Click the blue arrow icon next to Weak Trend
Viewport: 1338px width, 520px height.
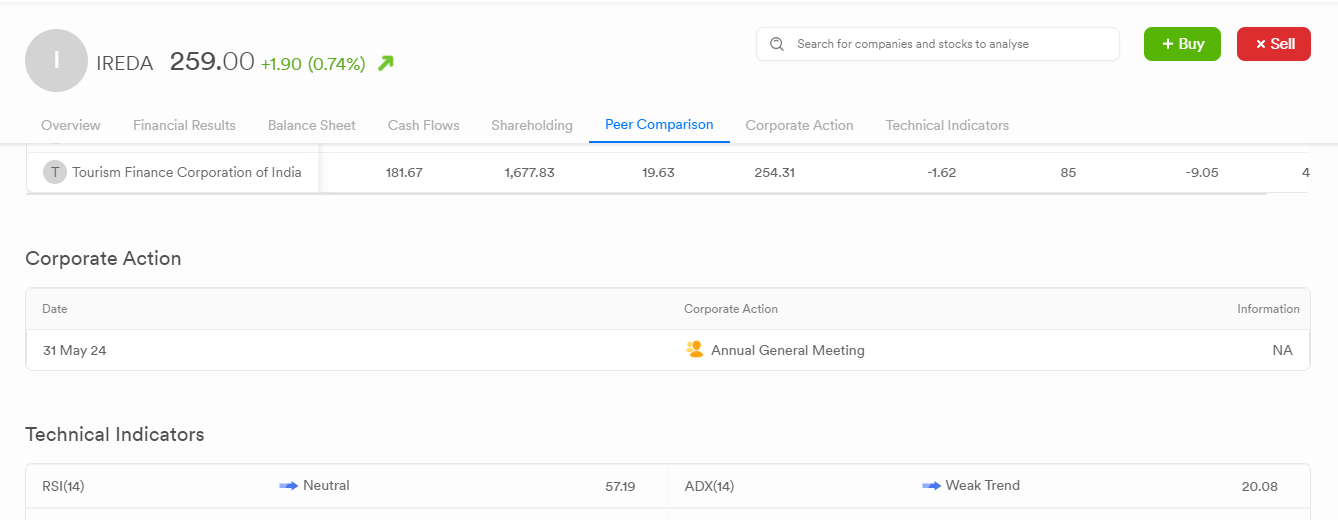pyautogui.click(x=931, y=485)
